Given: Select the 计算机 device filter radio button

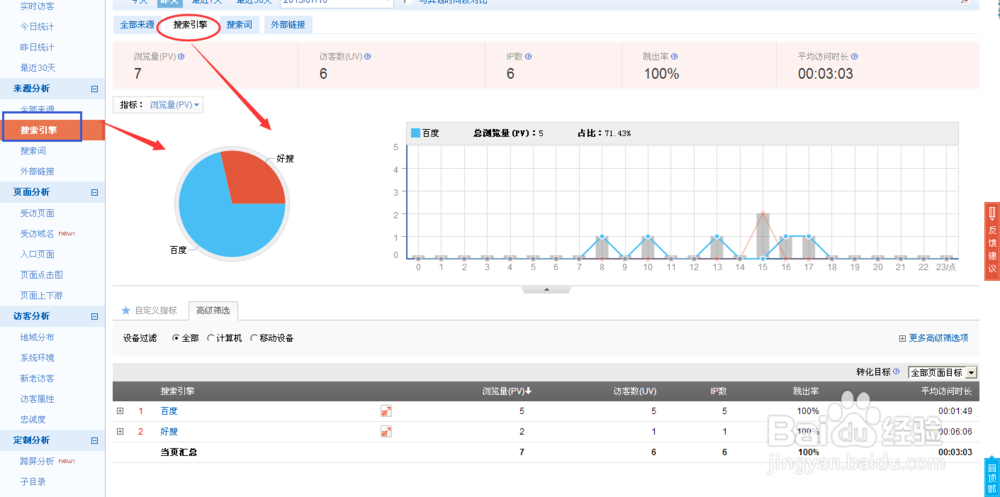Looking at the screenshot, I should 210,338.
